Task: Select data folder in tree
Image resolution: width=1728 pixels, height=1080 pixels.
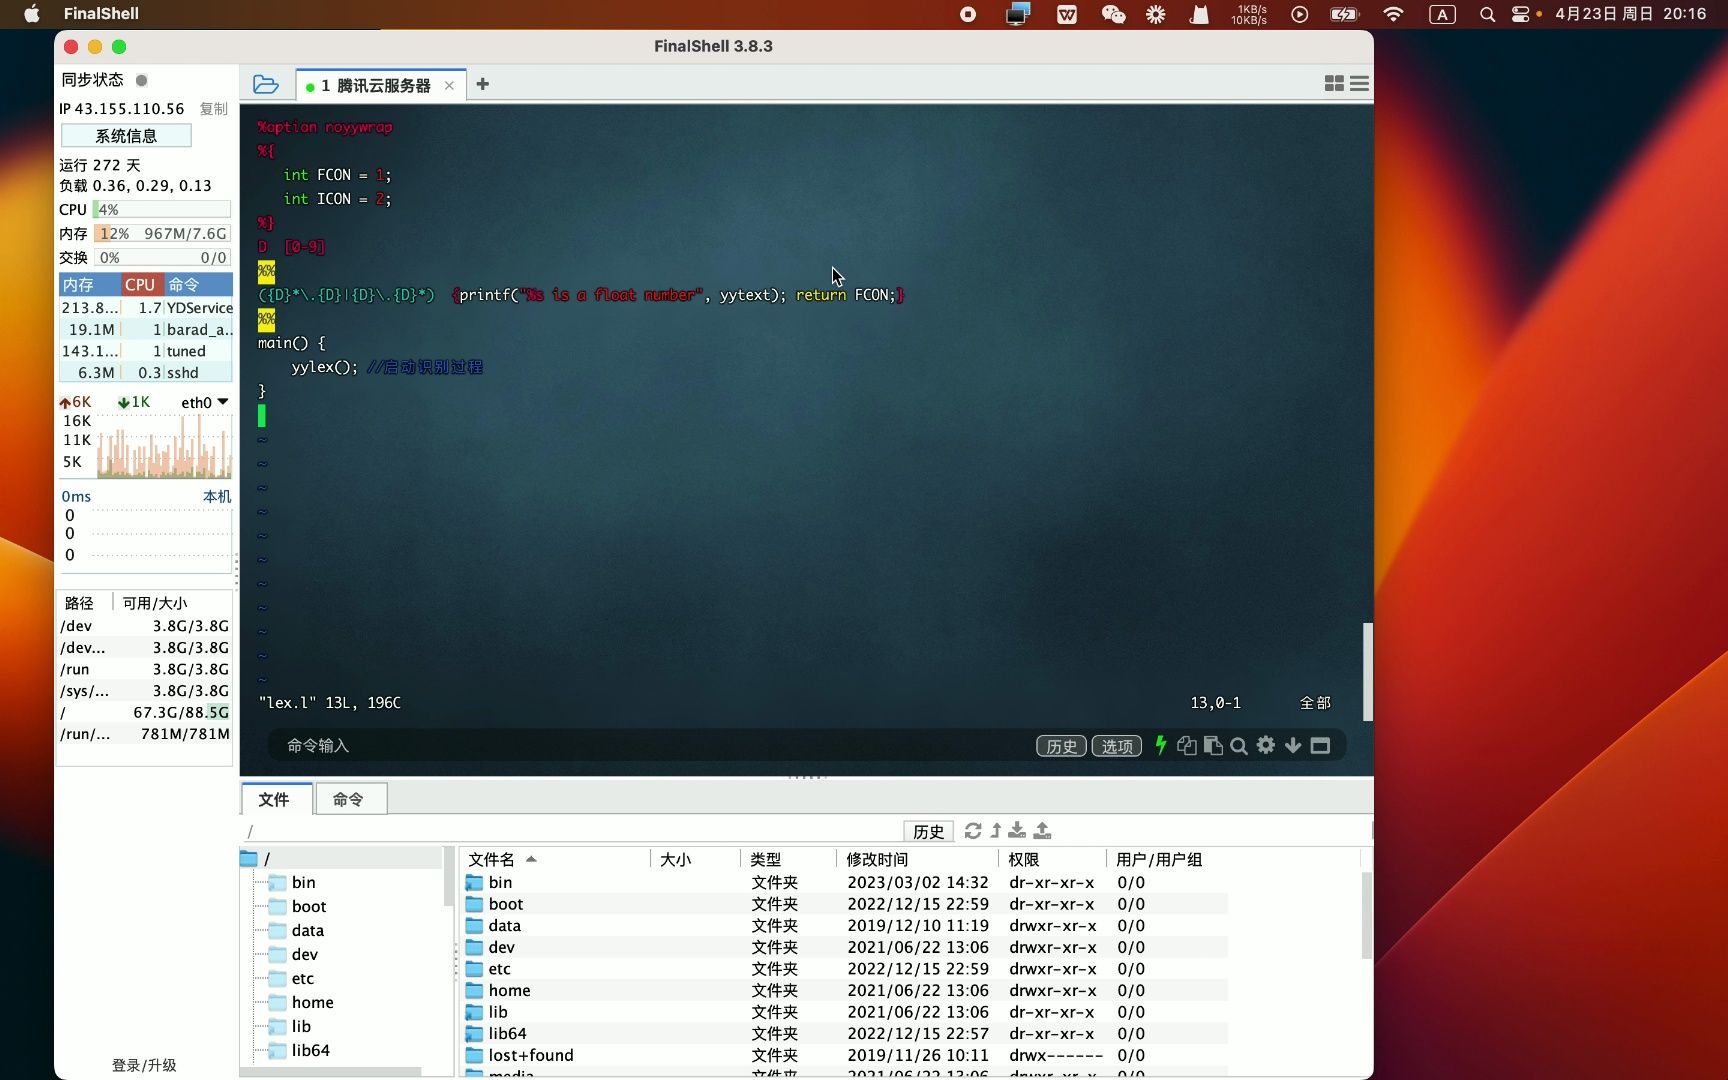Action: [x=307, y=931]
